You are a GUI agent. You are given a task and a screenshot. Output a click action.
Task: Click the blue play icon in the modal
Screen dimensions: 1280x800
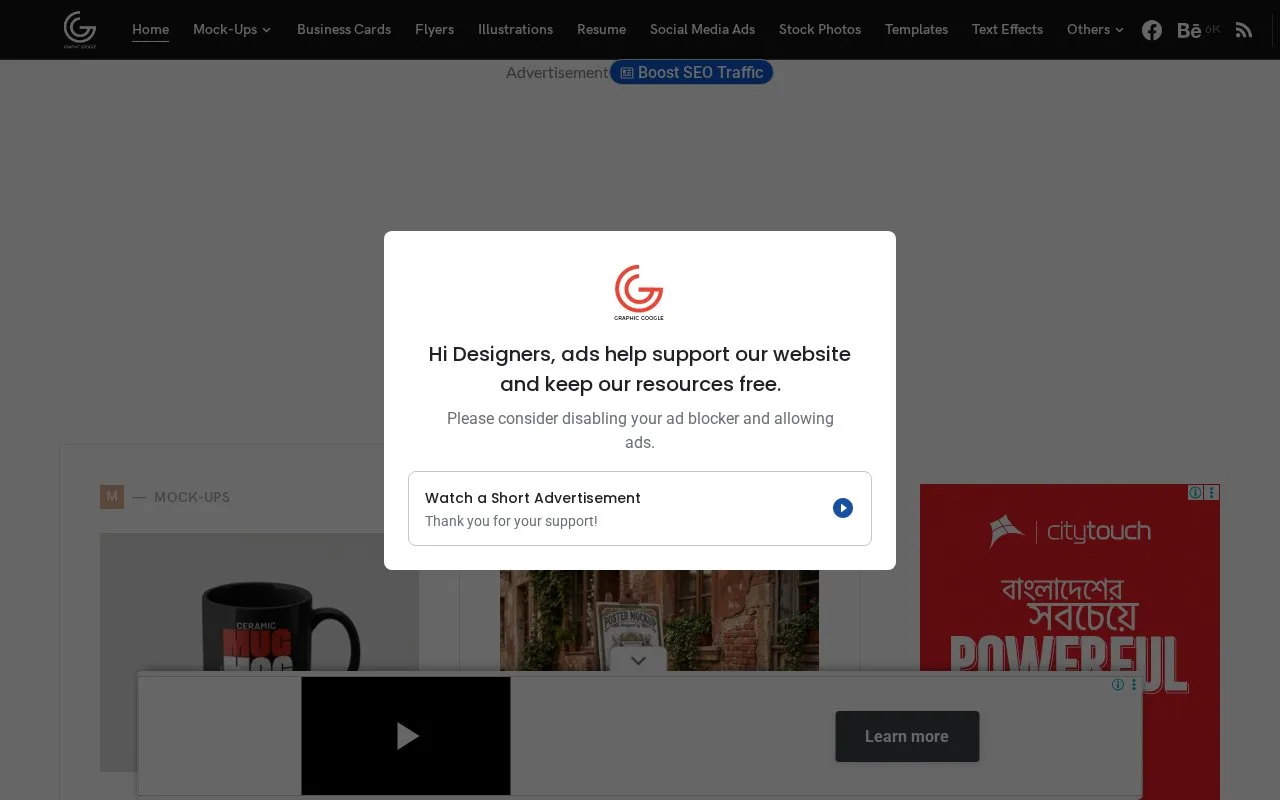pyautogui.click(x=843, y=508)
